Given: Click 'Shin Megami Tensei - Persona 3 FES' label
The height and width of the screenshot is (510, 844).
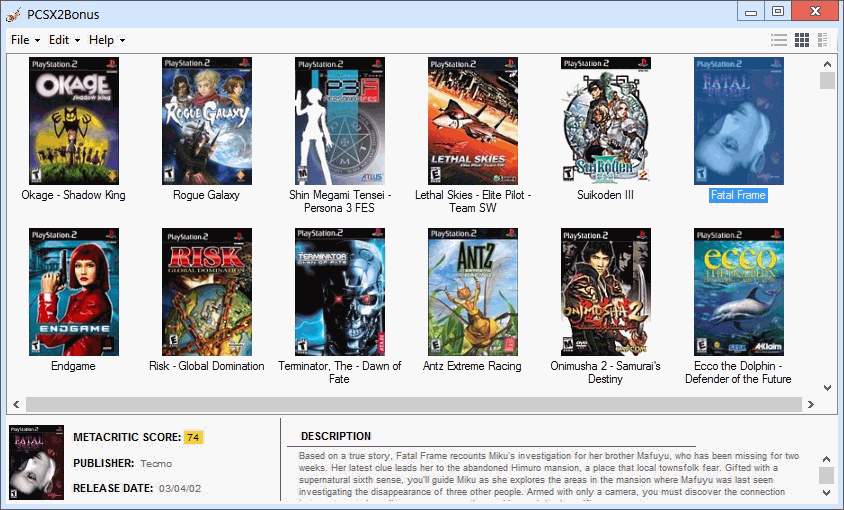Looking at the screenshot, I should point(340,201).
